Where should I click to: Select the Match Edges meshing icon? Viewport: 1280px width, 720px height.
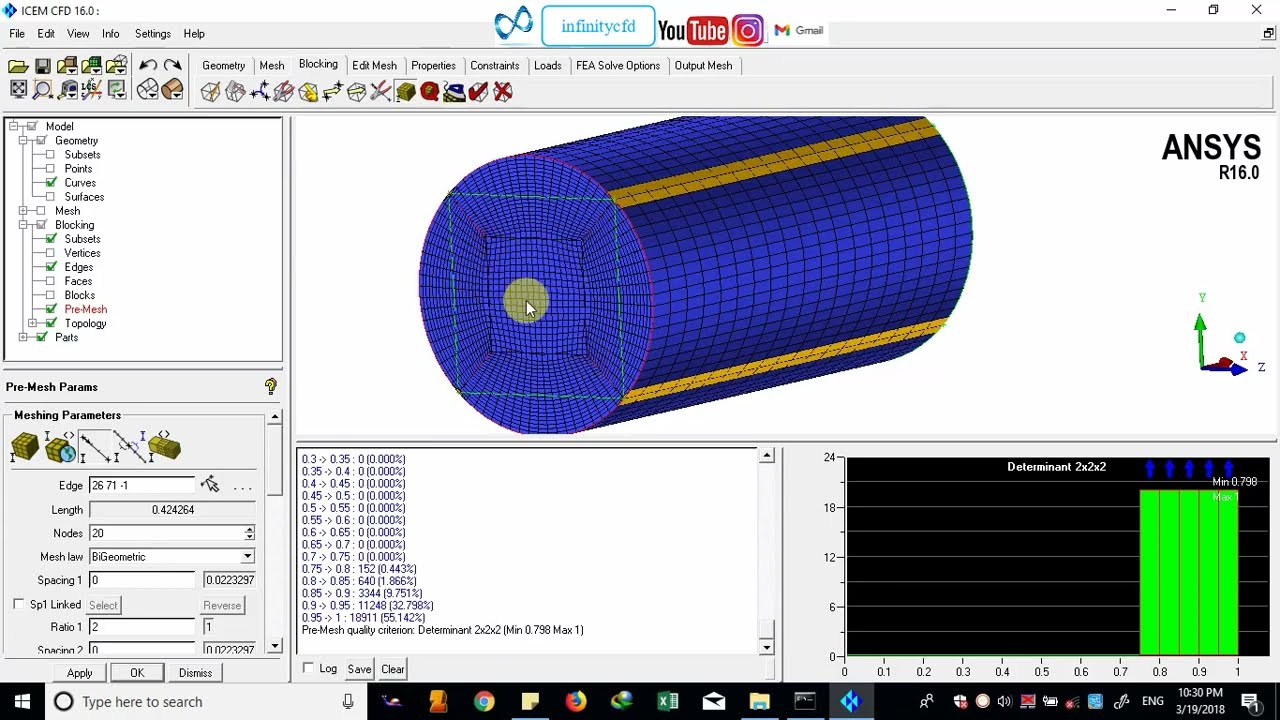click(x=129, y=446)
